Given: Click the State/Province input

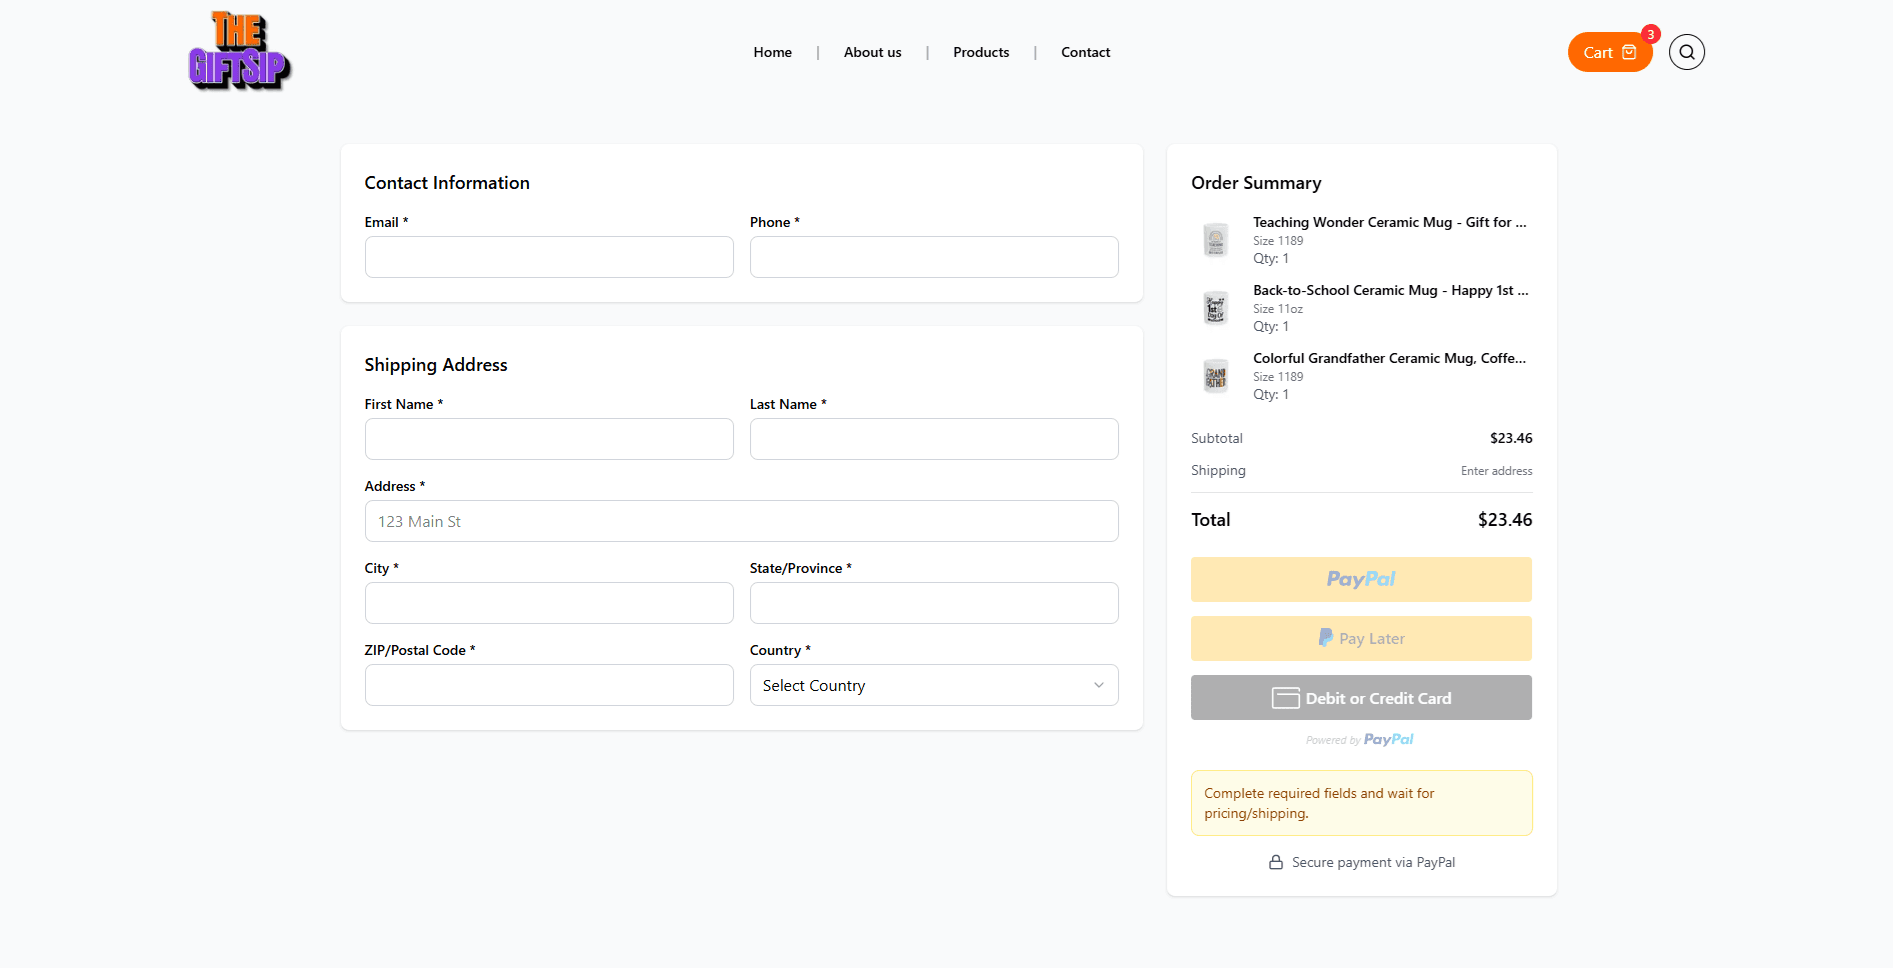Looking at the screenshot, I should (x=933, y=603).
